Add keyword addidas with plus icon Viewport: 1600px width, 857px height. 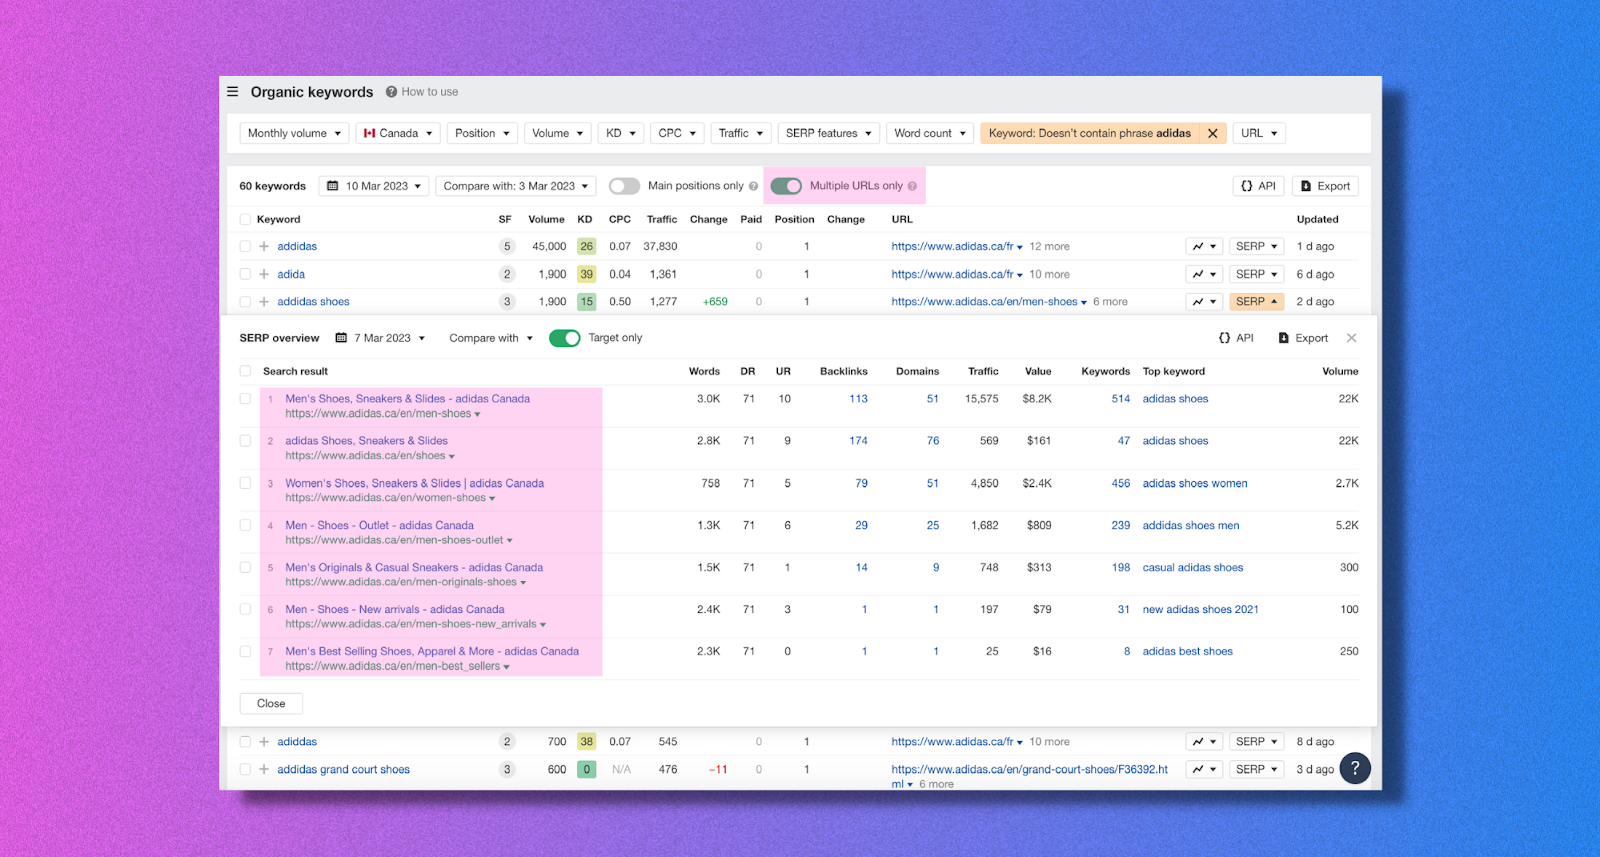pos(264,246)
